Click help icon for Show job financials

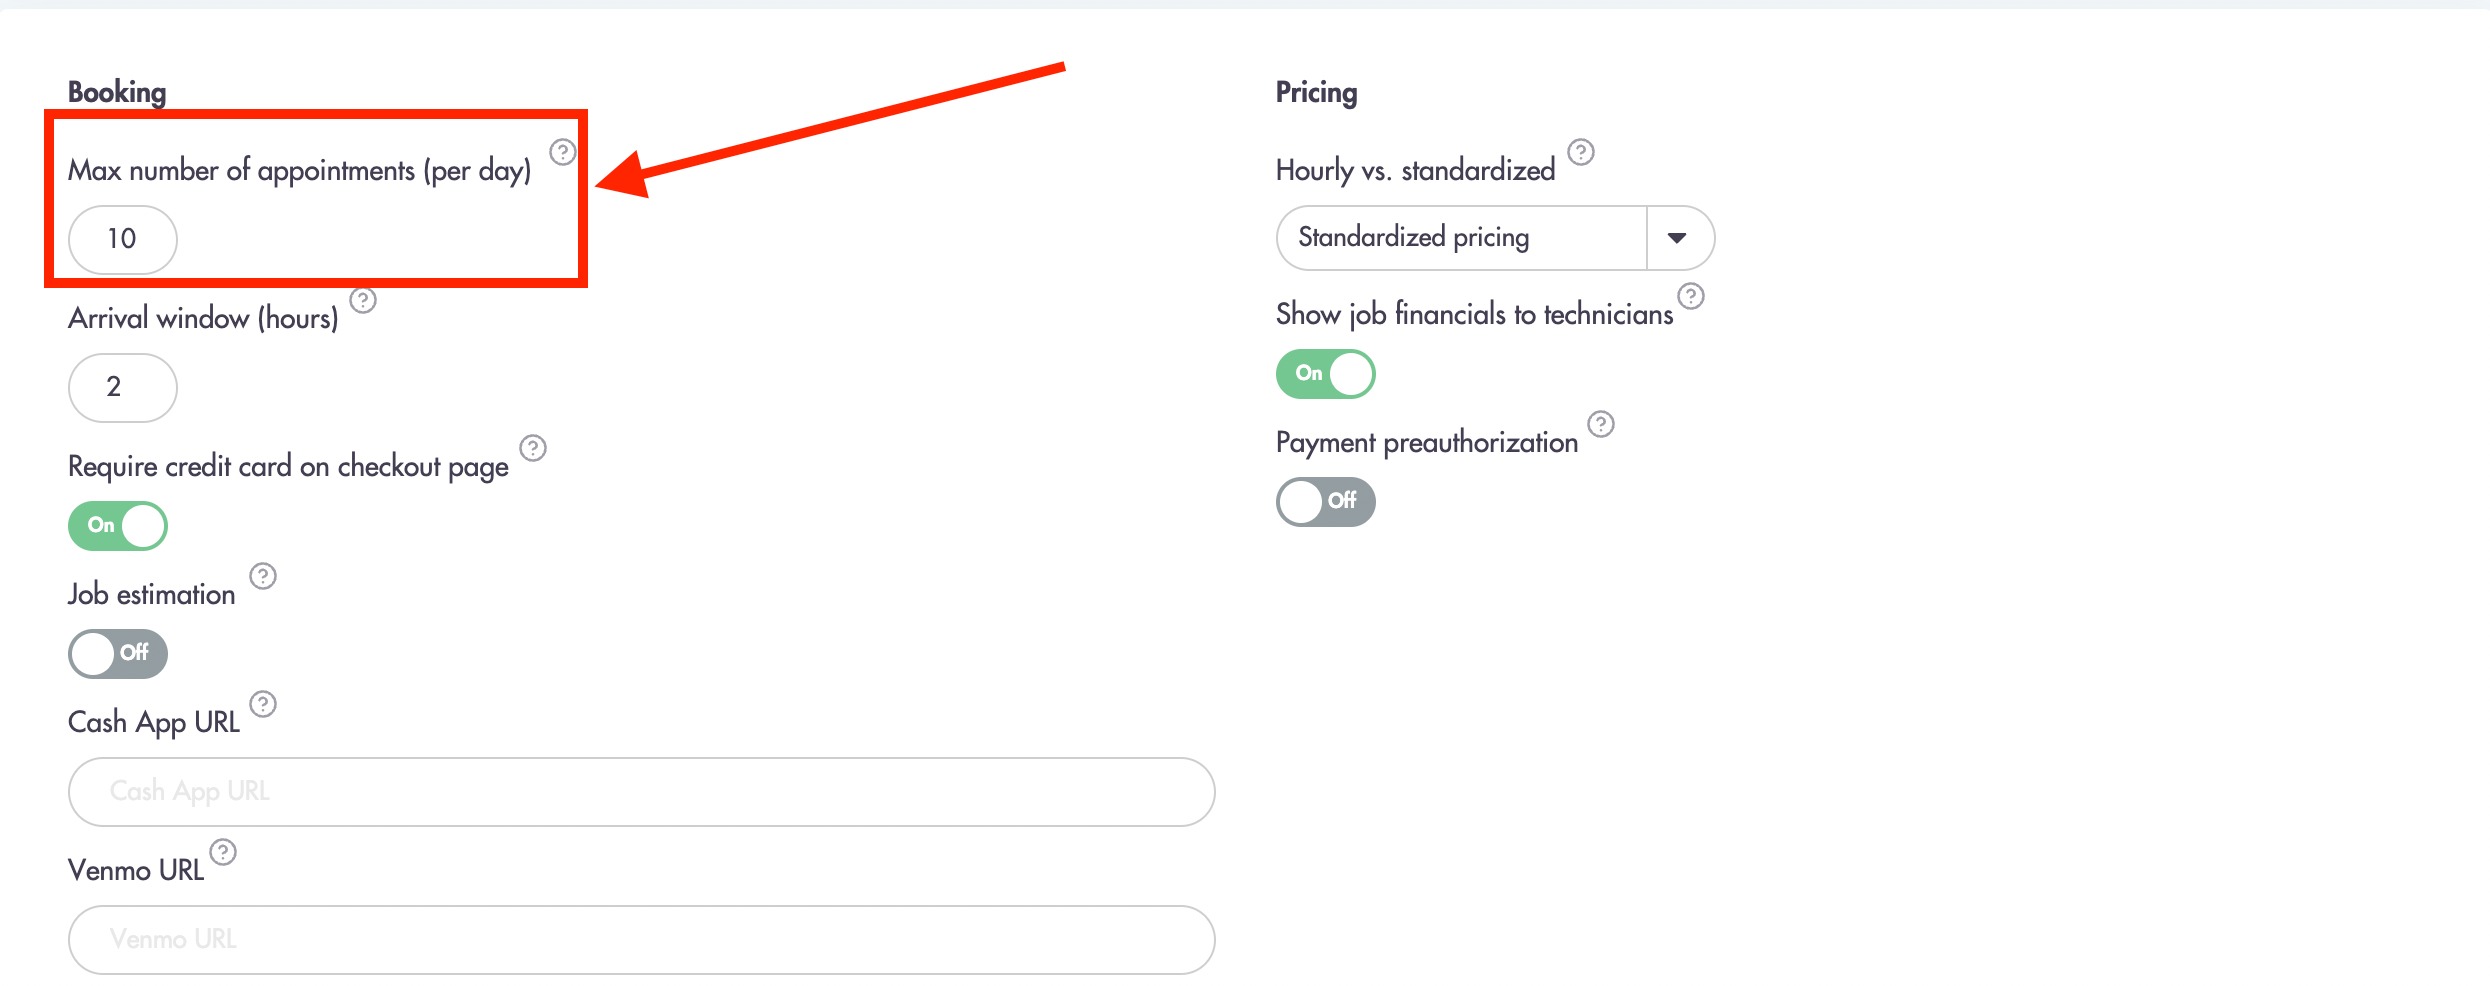tap(1691, 296)
